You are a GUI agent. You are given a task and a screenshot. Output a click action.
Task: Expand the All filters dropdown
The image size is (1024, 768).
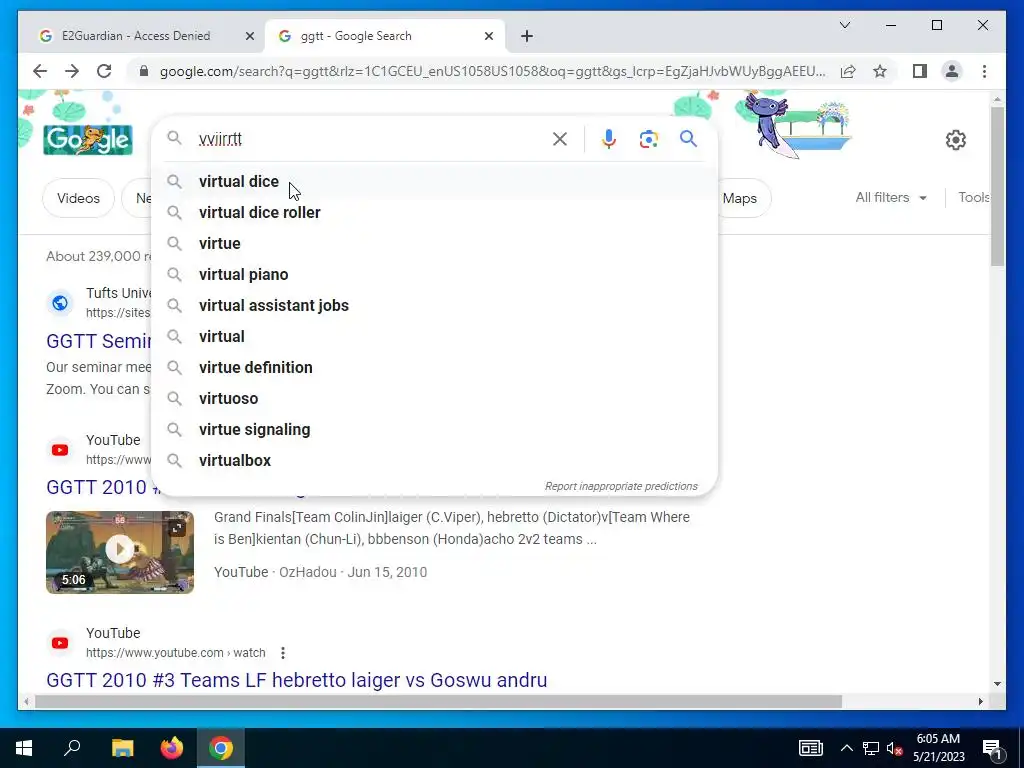[x=891, y=197]
